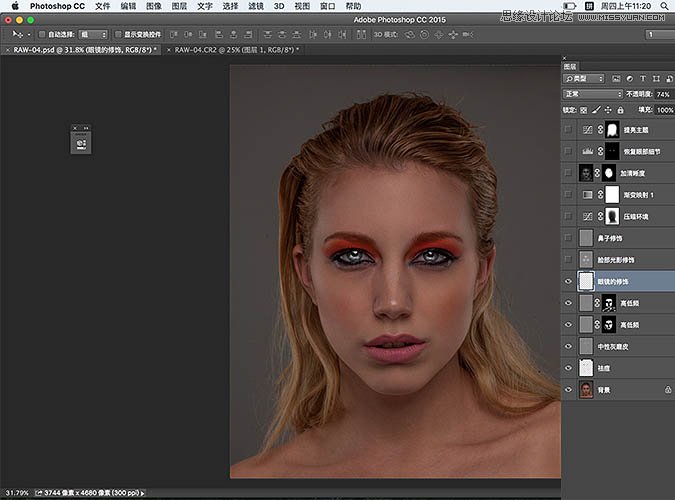The height and width of the screenshot is (500, 675).
Task: Click the 31.79% zoom level field
Action: point(17,493)
